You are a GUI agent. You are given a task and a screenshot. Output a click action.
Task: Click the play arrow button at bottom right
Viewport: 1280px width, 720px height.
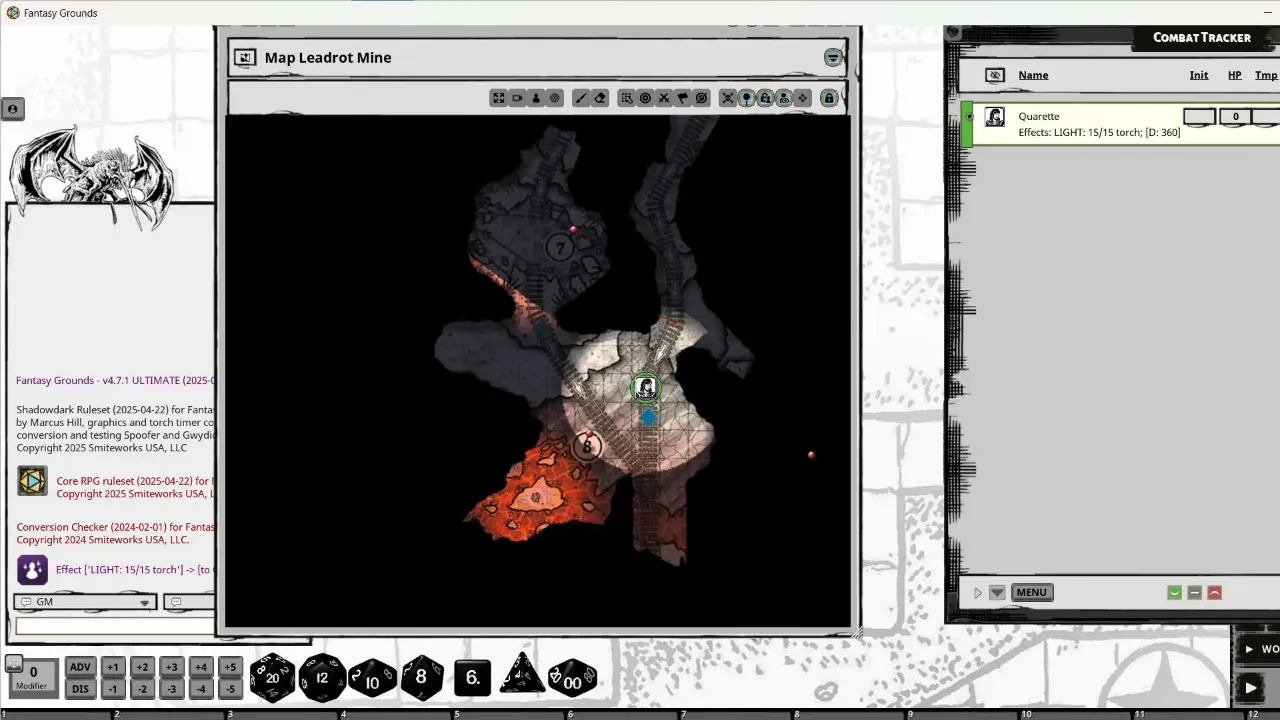[1251, 687]
